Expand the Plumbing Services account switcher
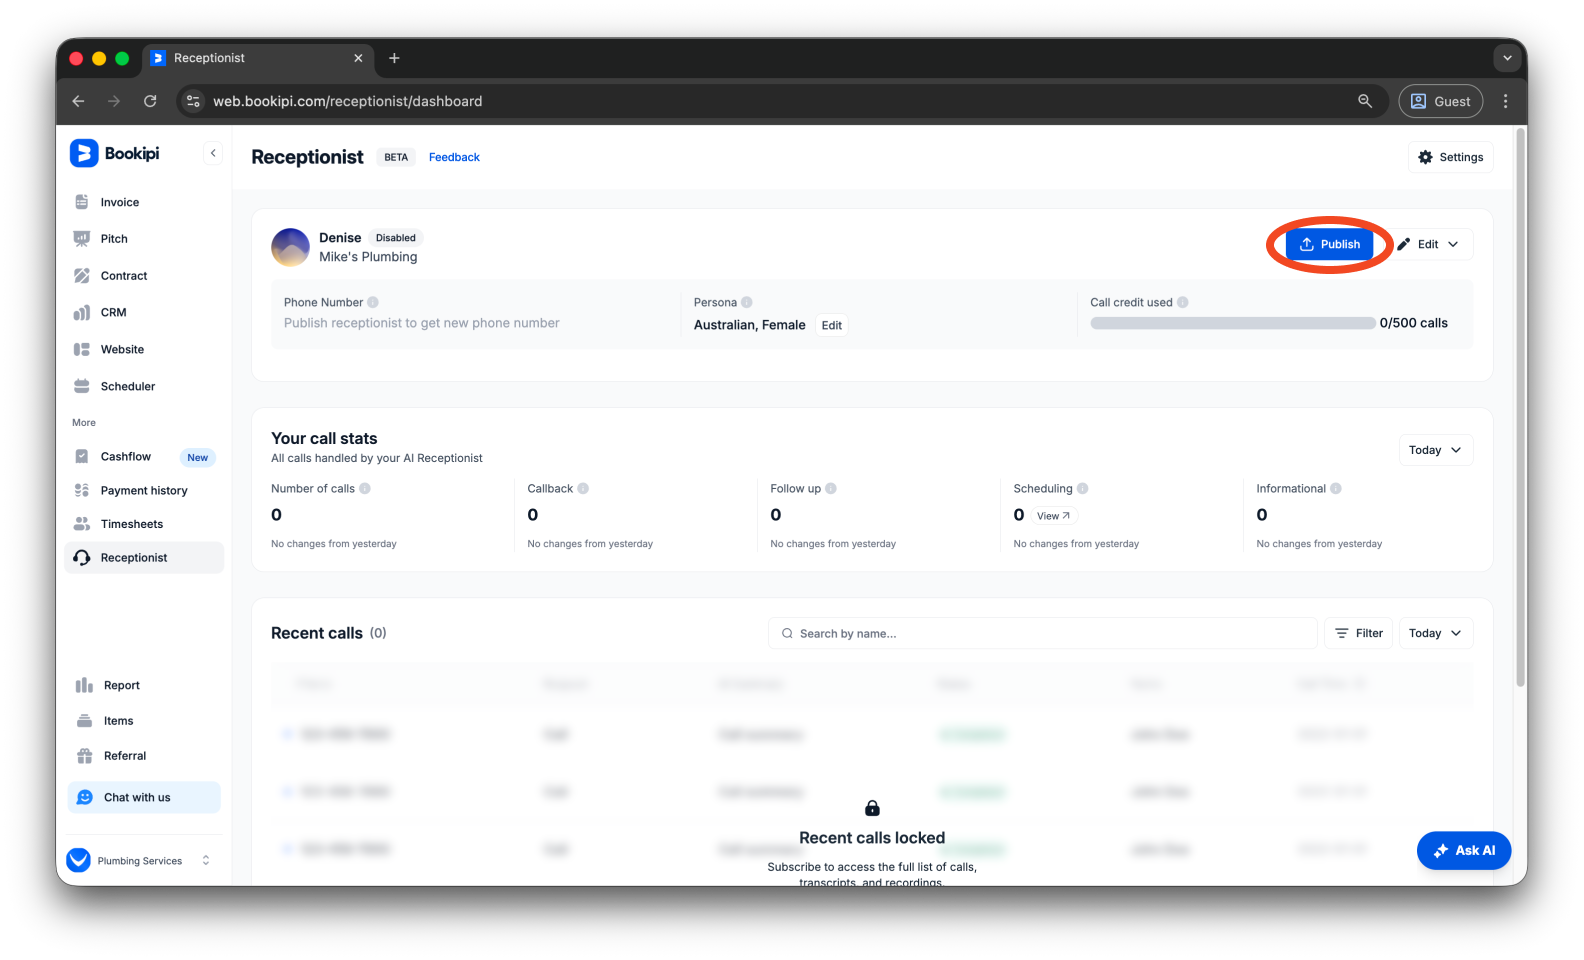 tap(206, 860)
